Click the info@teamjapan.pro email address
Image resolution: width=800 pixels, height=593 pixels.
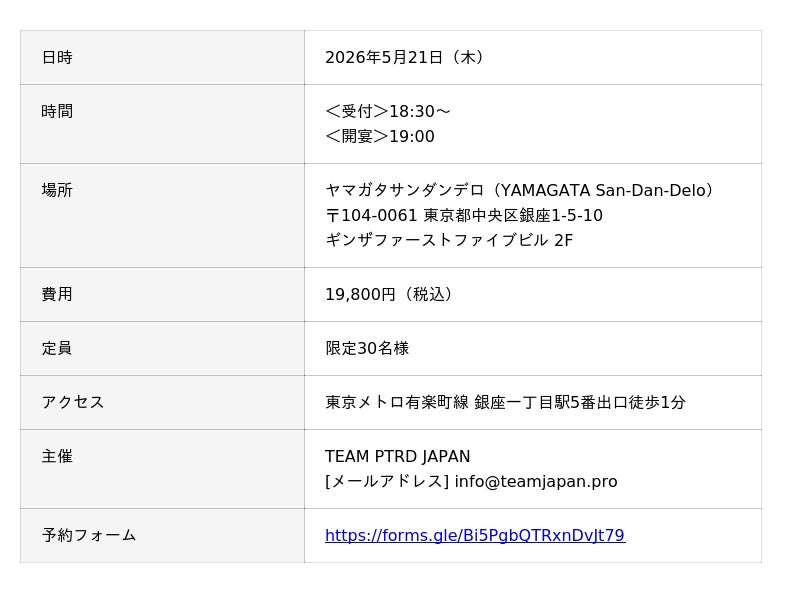coord(536,481)
